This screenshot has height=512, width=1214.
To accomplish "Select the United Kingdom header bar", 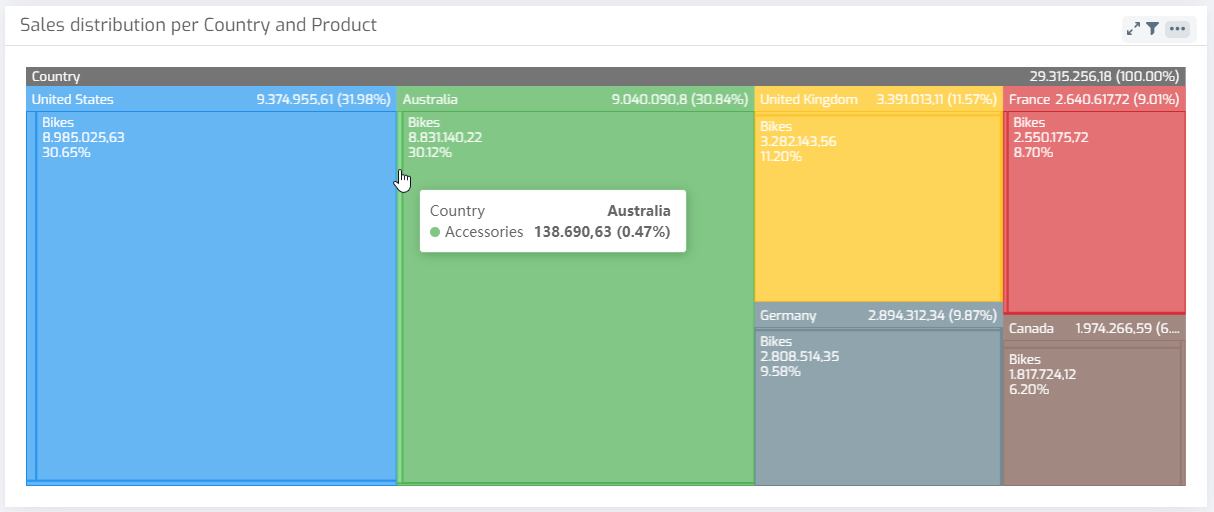I will click(878, 99).
